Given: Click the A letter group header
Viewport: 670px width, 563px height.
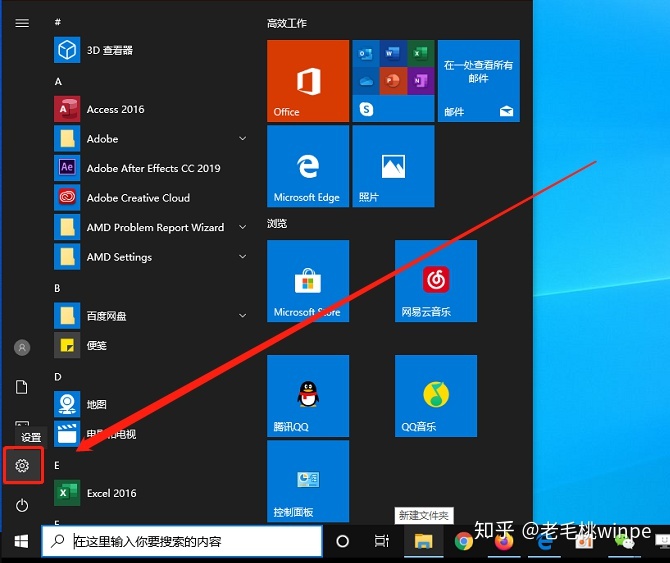Looking at the screenshot, I should (x=58, y=82).
